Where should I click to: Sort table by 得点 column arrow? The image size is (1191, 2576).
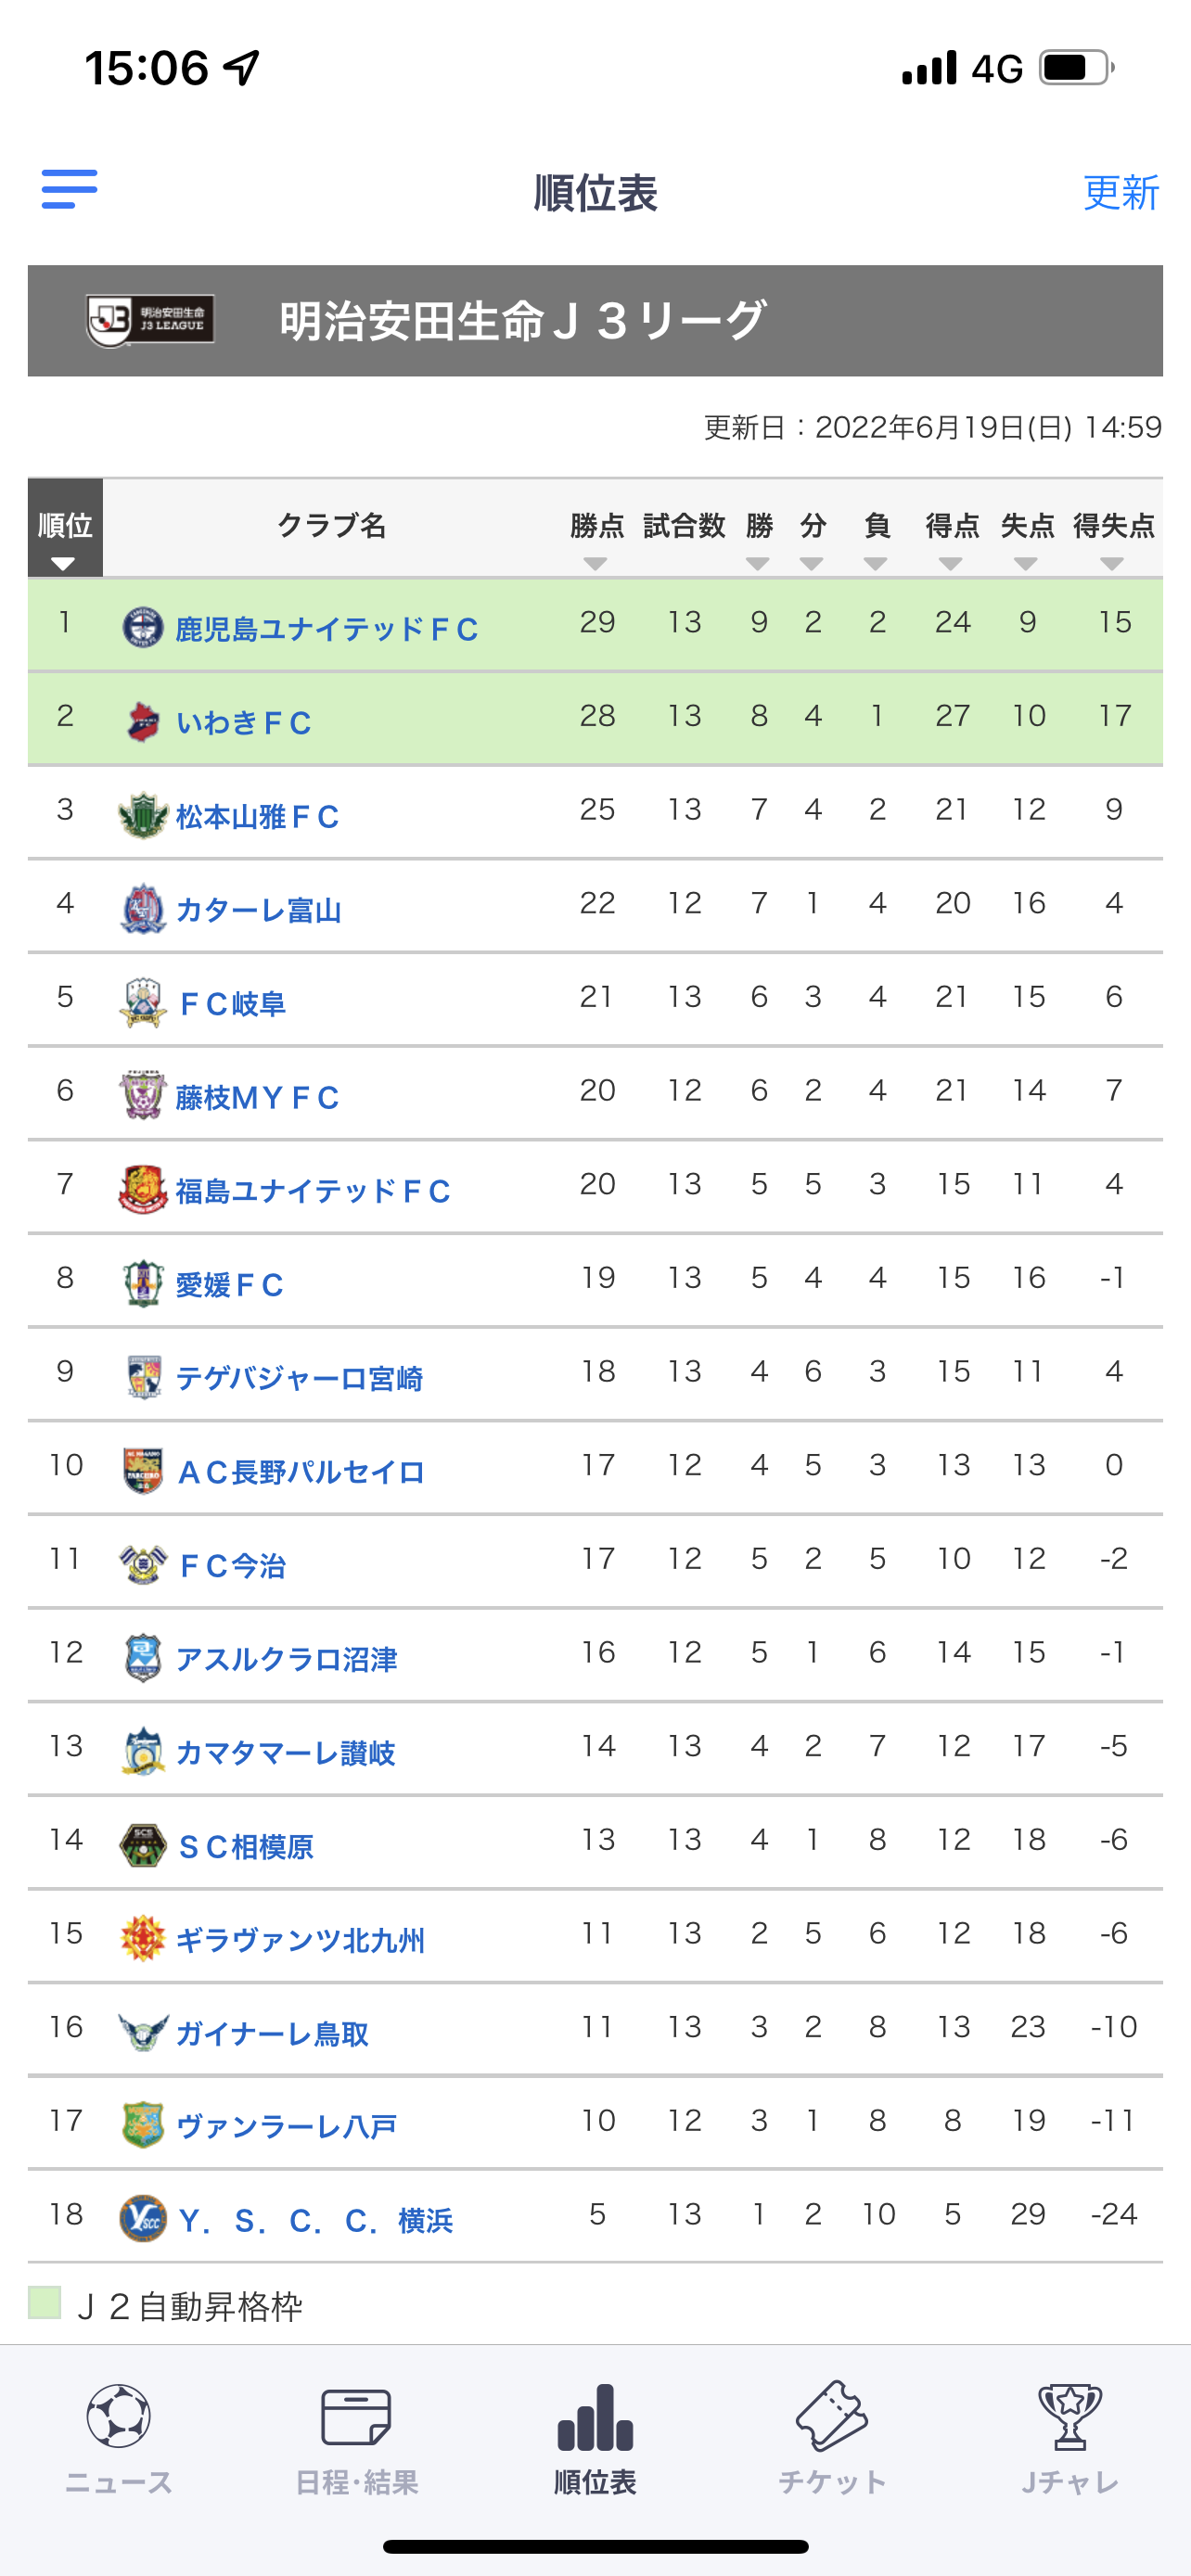tap(951, 564)
